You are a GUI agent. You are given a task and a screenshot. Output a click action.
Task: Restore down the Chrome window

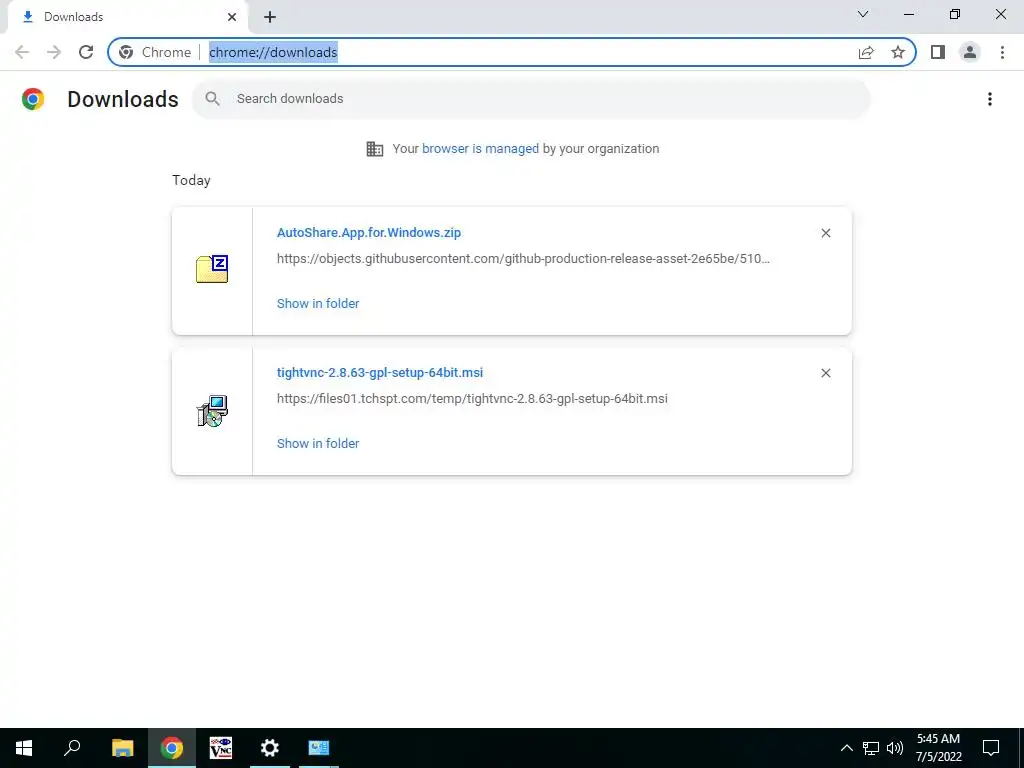pos(955,14)
